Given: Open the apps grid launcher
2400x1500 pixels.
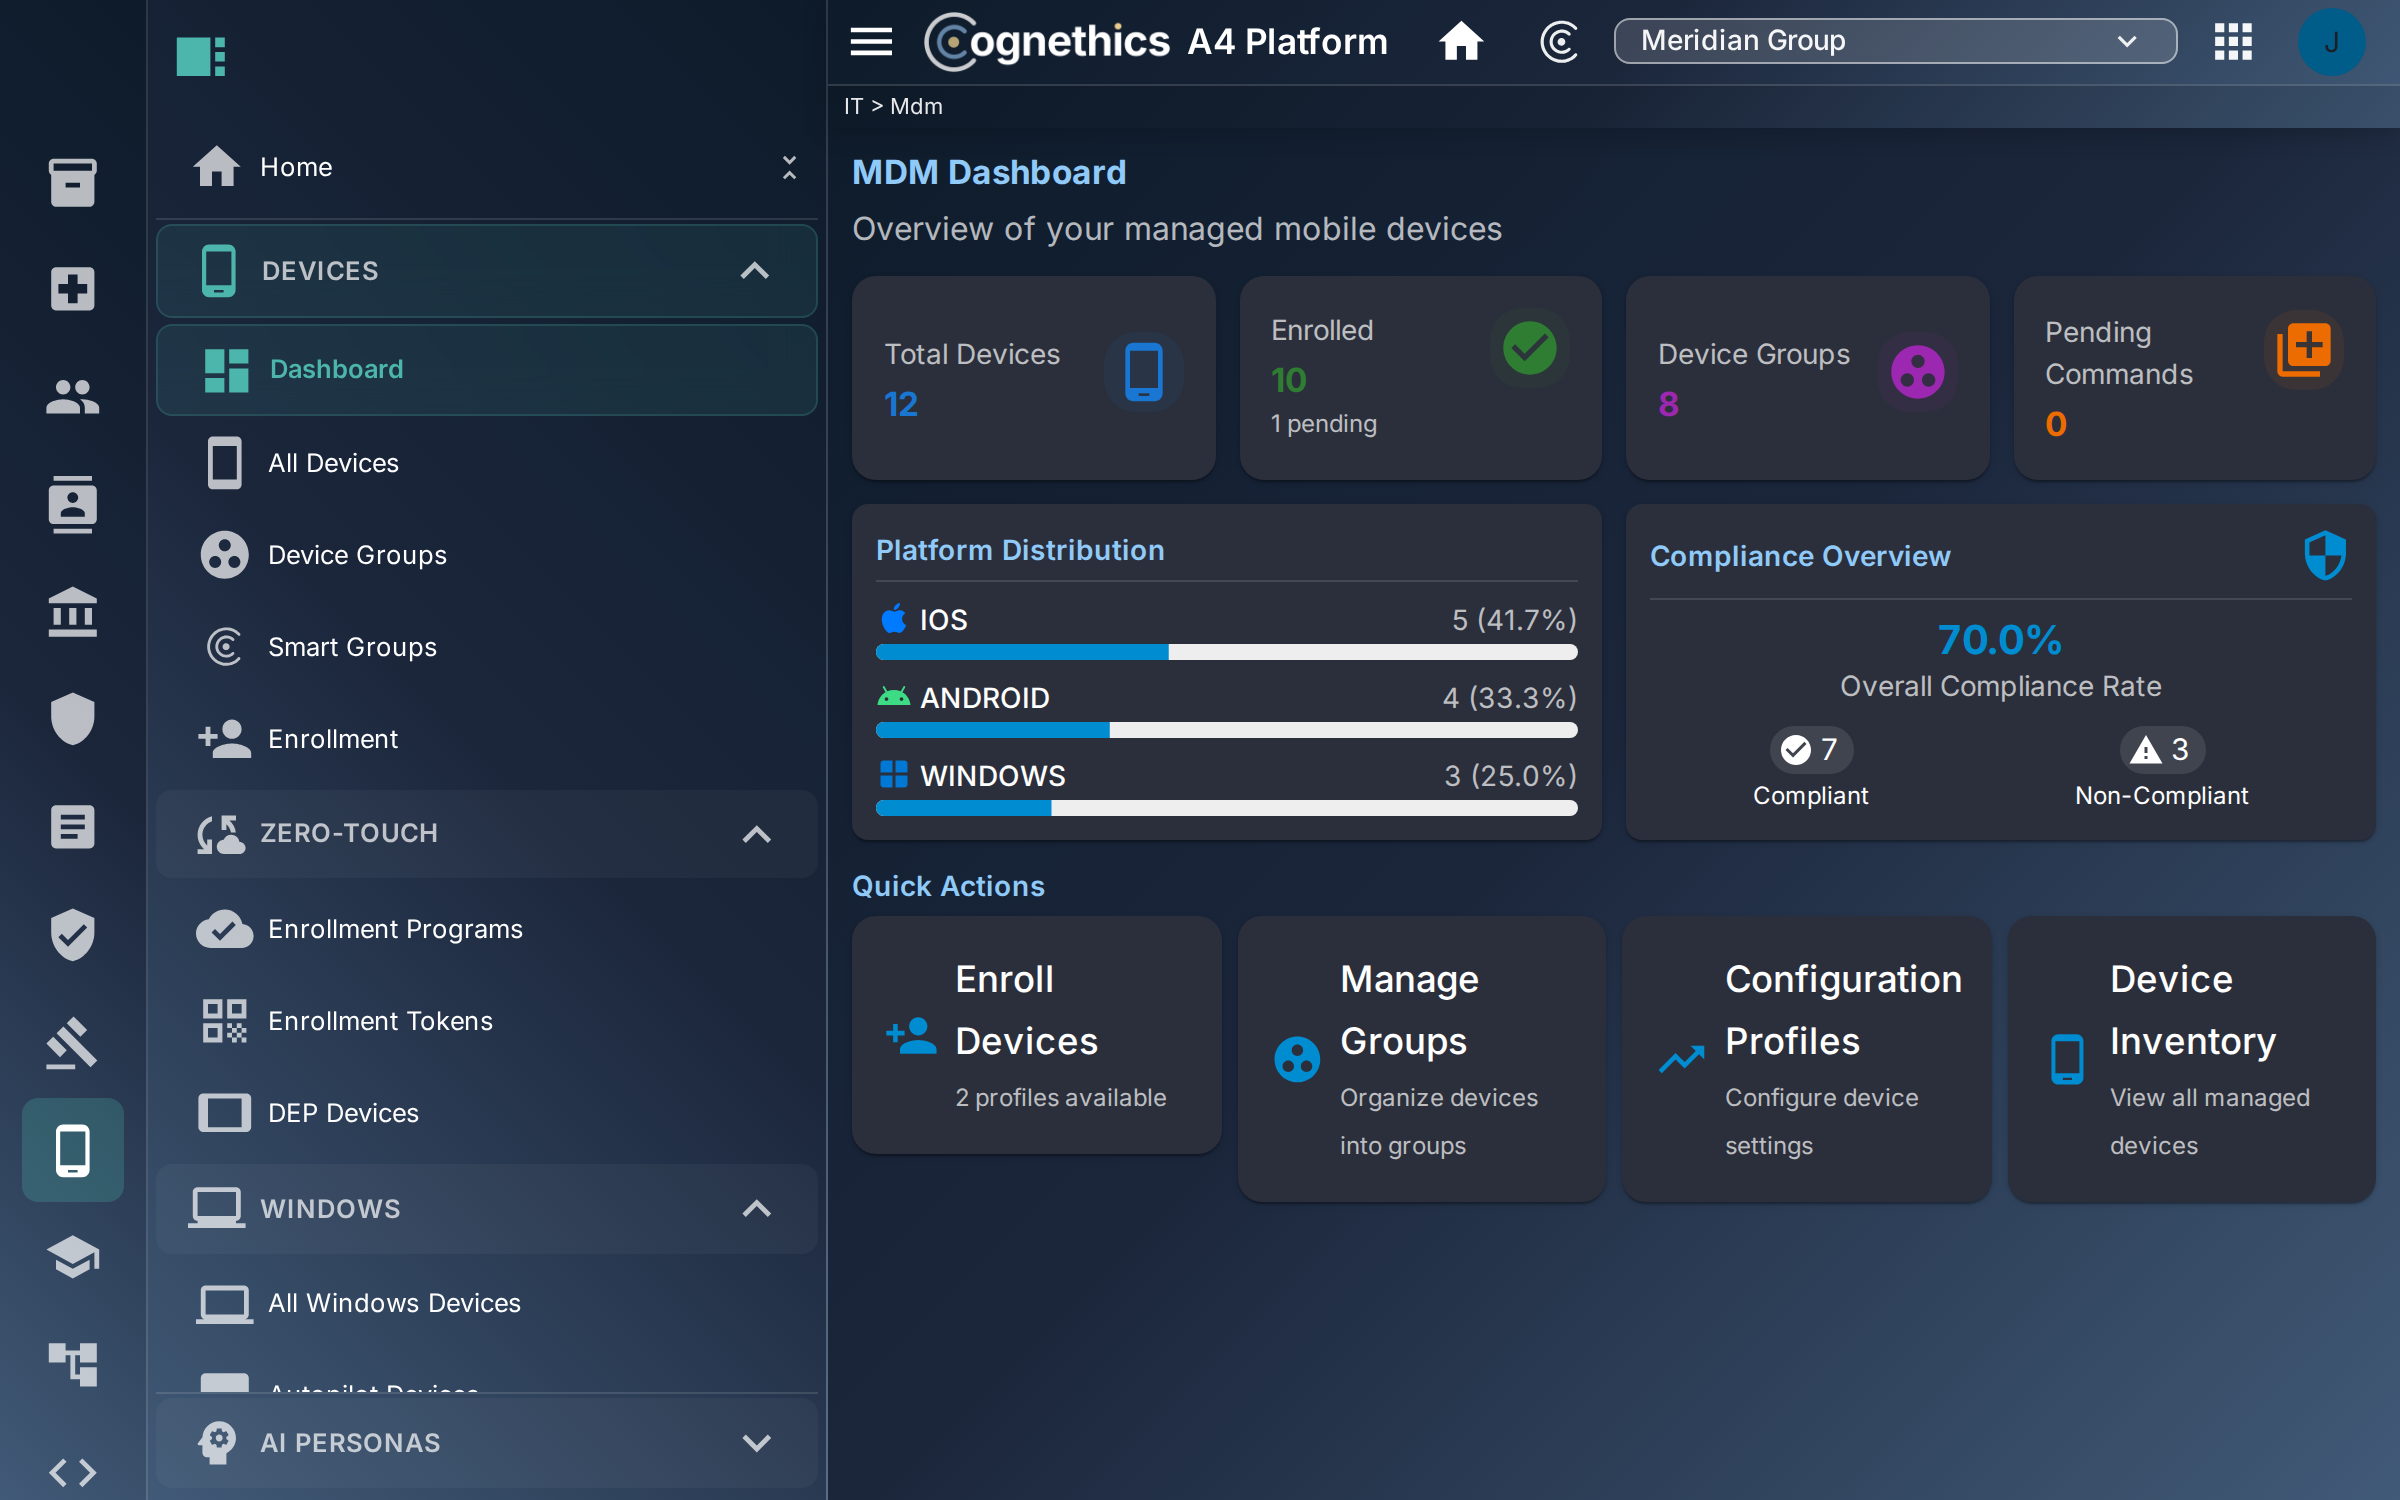Looking at the screenshot, I should (2233, 41).
